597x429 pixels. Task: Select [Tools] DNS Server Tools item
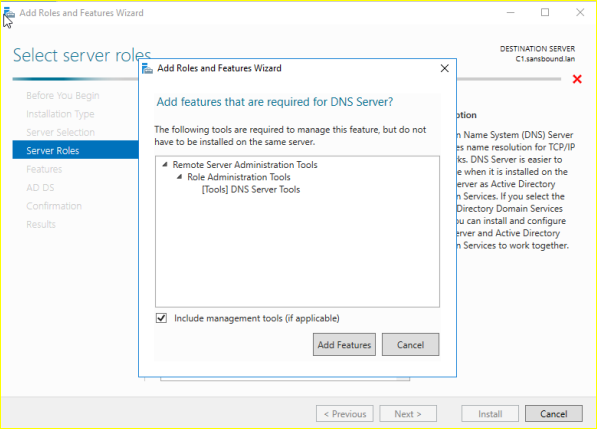(x=251, y=189)
